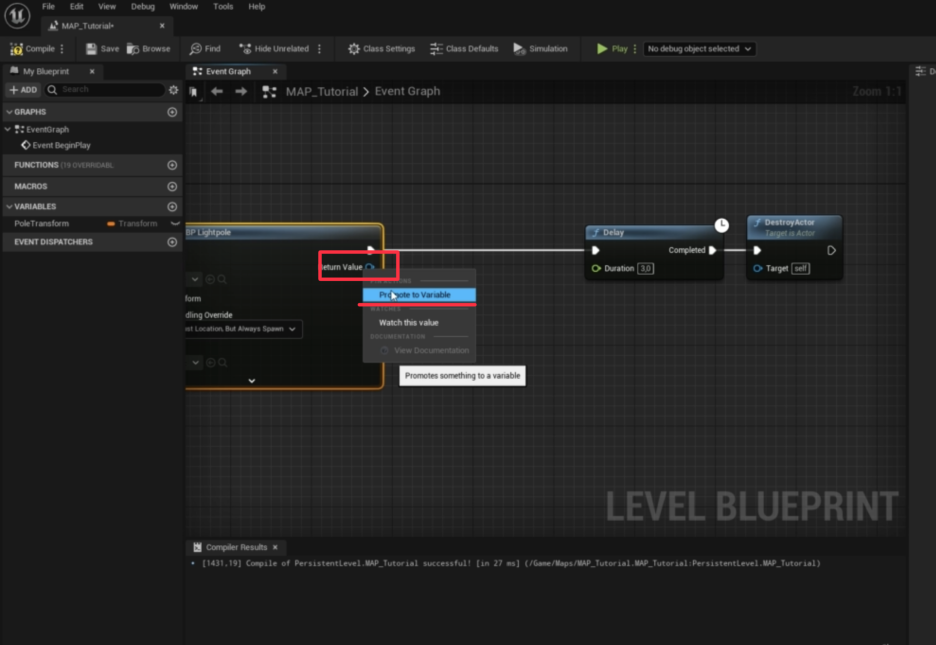936x645 pixels.
Task: Close the My Blueprint panel
Action: (92, 71)
